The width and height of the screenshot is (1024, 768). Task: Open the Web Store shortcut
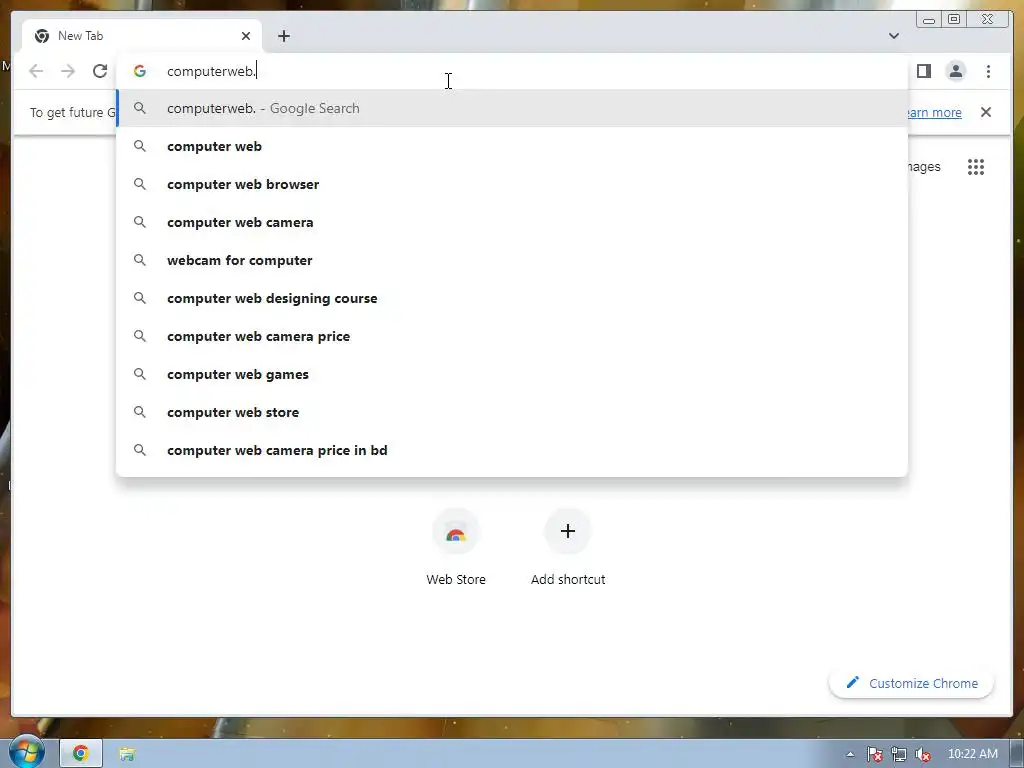[456, 547]
